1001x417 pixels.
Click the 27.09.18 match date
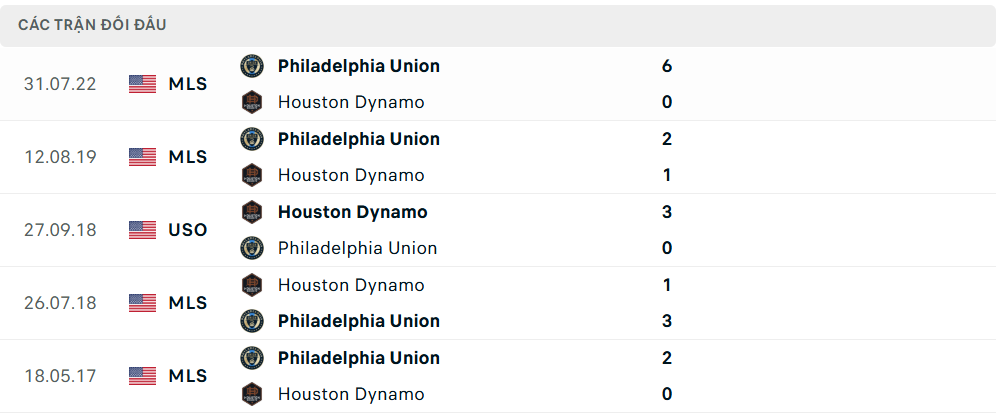pyautogui.click(x=60, y=230)
